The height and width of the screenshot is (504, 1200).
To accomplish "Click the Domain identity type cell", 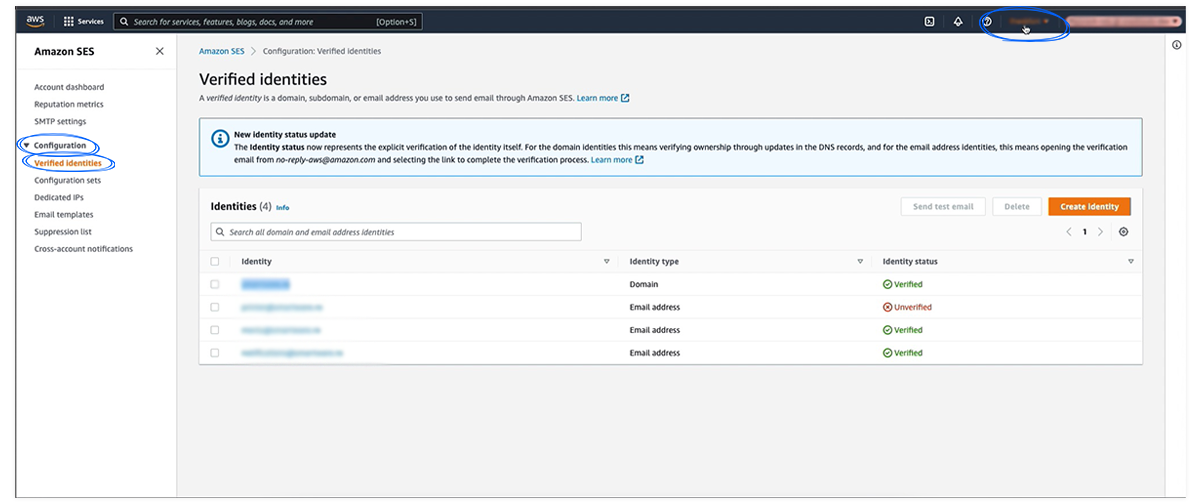I will [644, 284].
